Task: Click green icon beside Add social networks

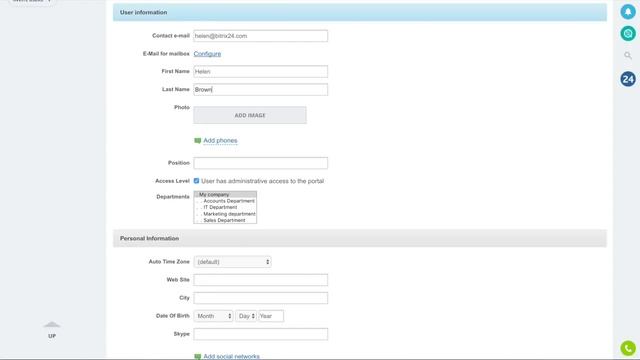Action: click(x=198, y=357)
